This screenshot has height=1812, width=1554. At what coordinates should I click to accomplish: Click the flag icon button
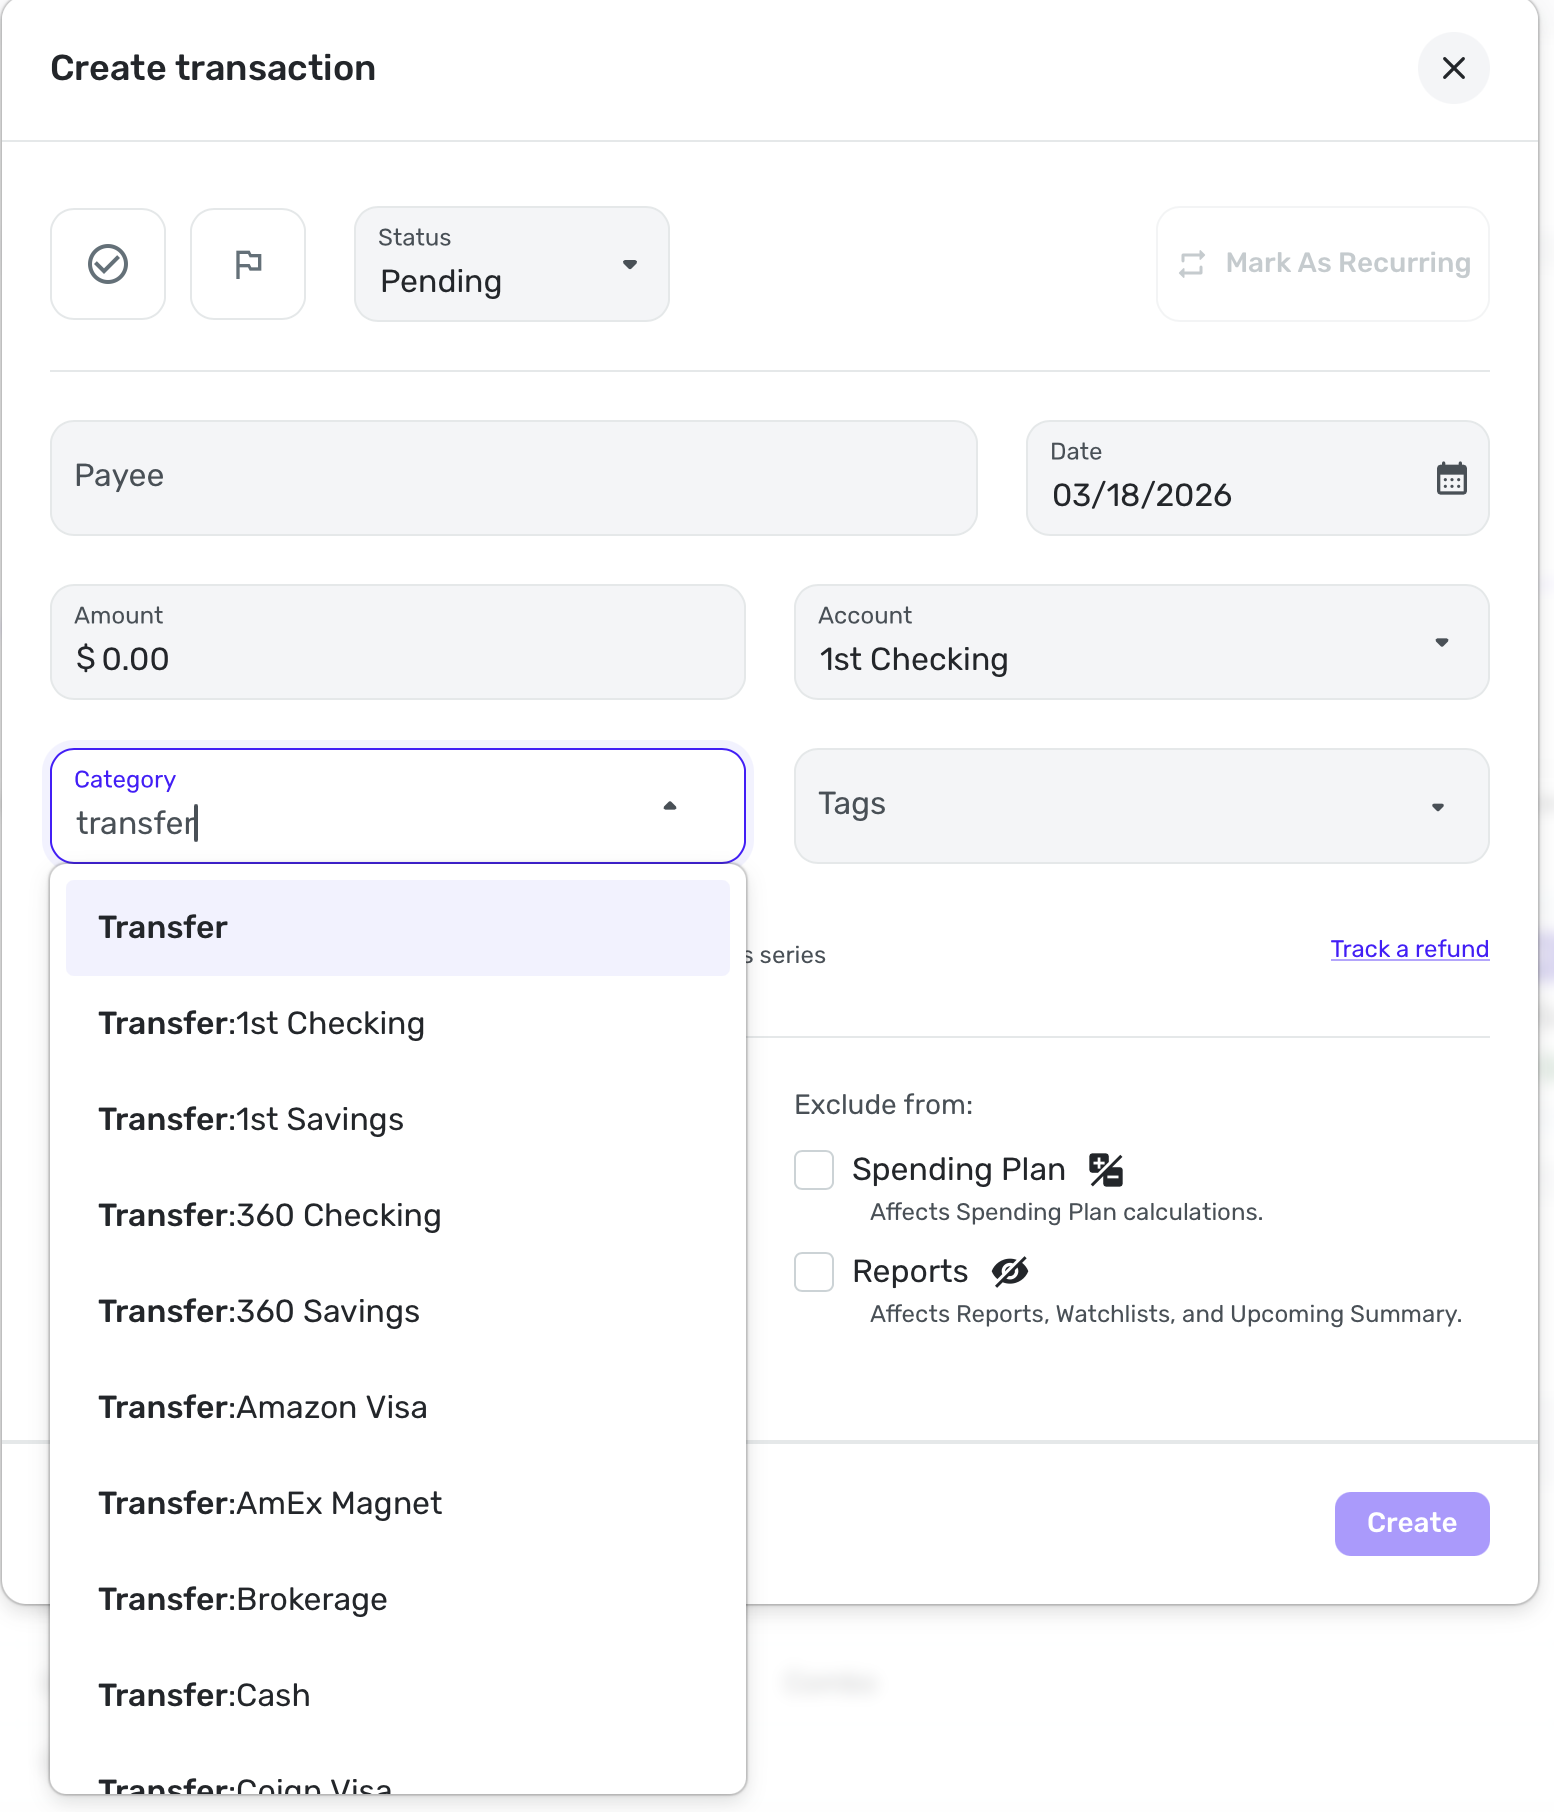pos(248,264)
